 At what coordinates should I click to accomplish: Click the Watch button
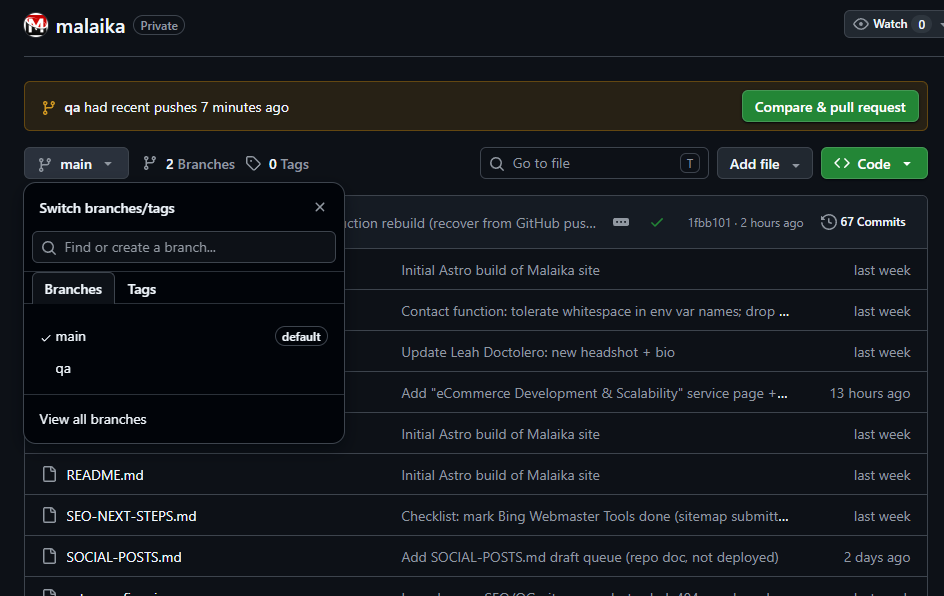[x=893, y=24]
